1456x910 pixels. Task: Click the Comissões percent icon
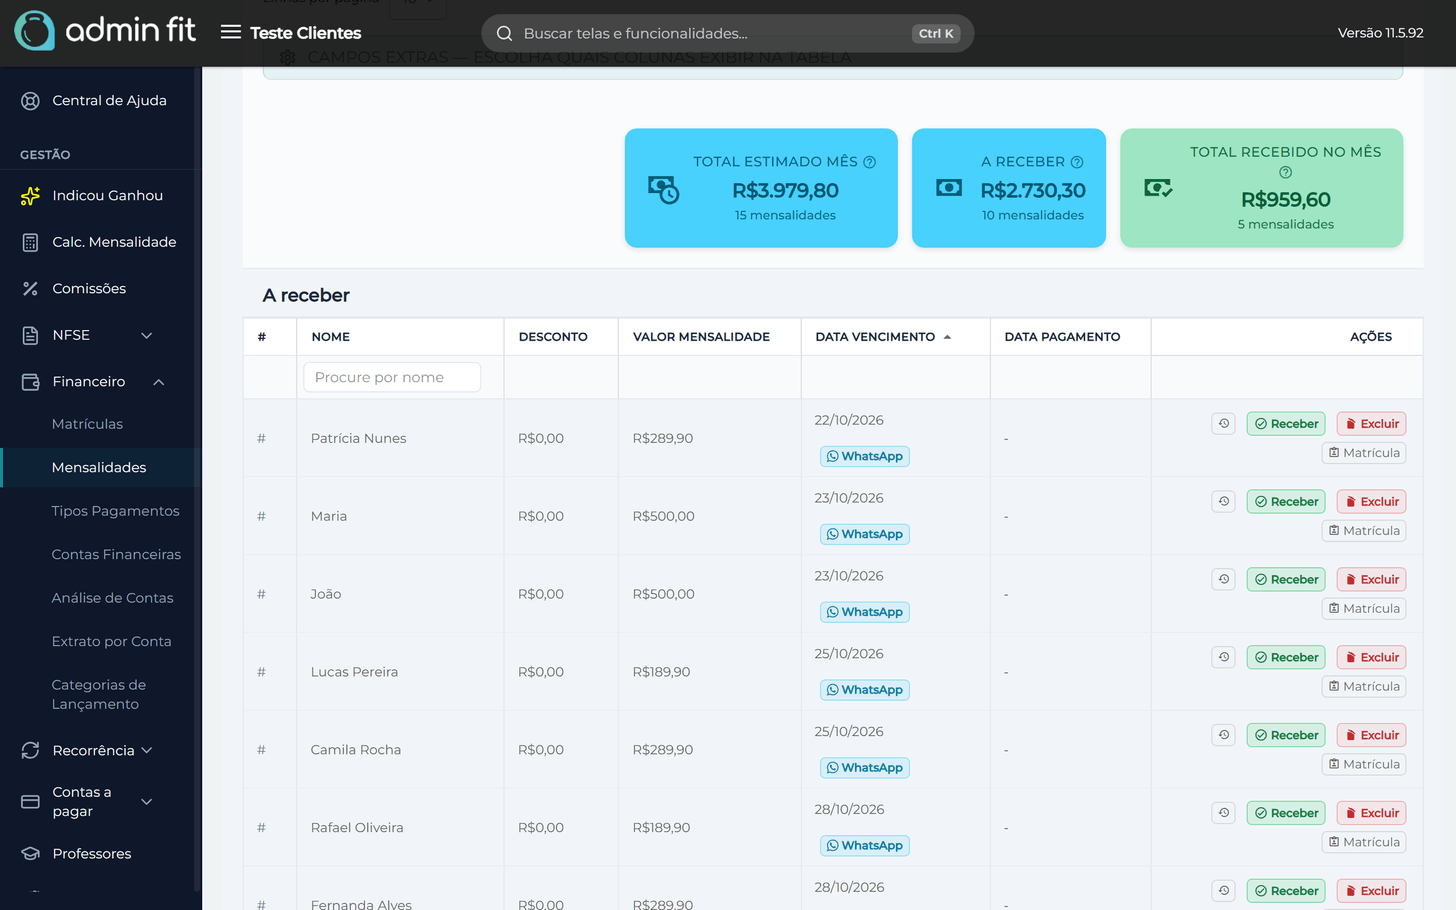pos(30,289)
